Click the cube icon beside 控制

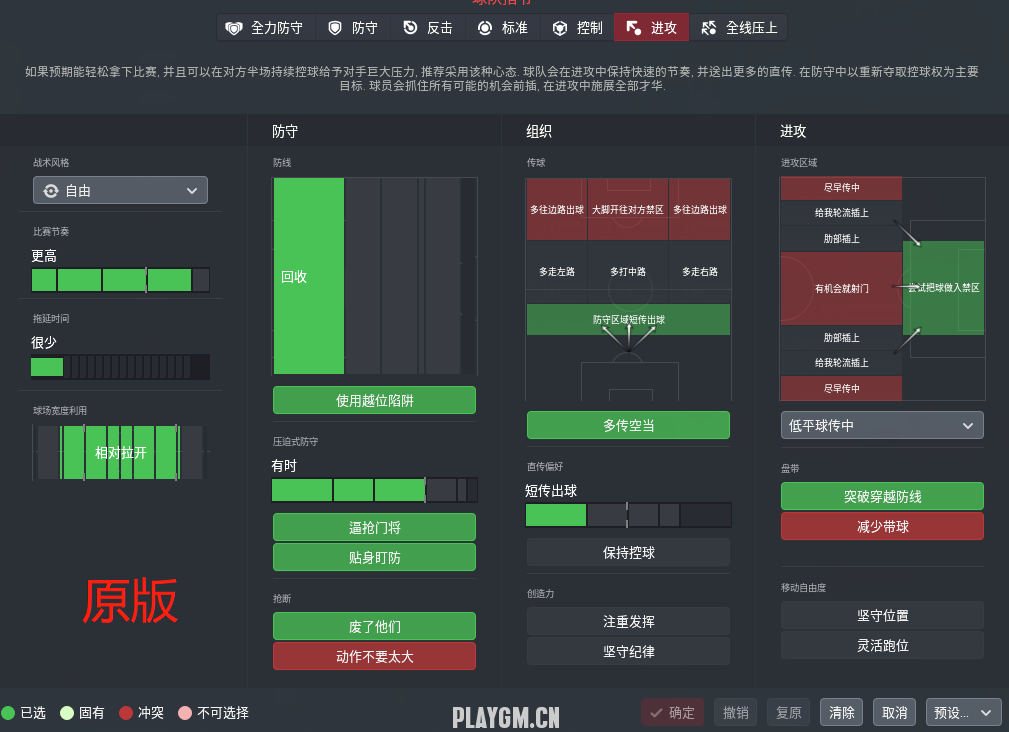(560, 28)
